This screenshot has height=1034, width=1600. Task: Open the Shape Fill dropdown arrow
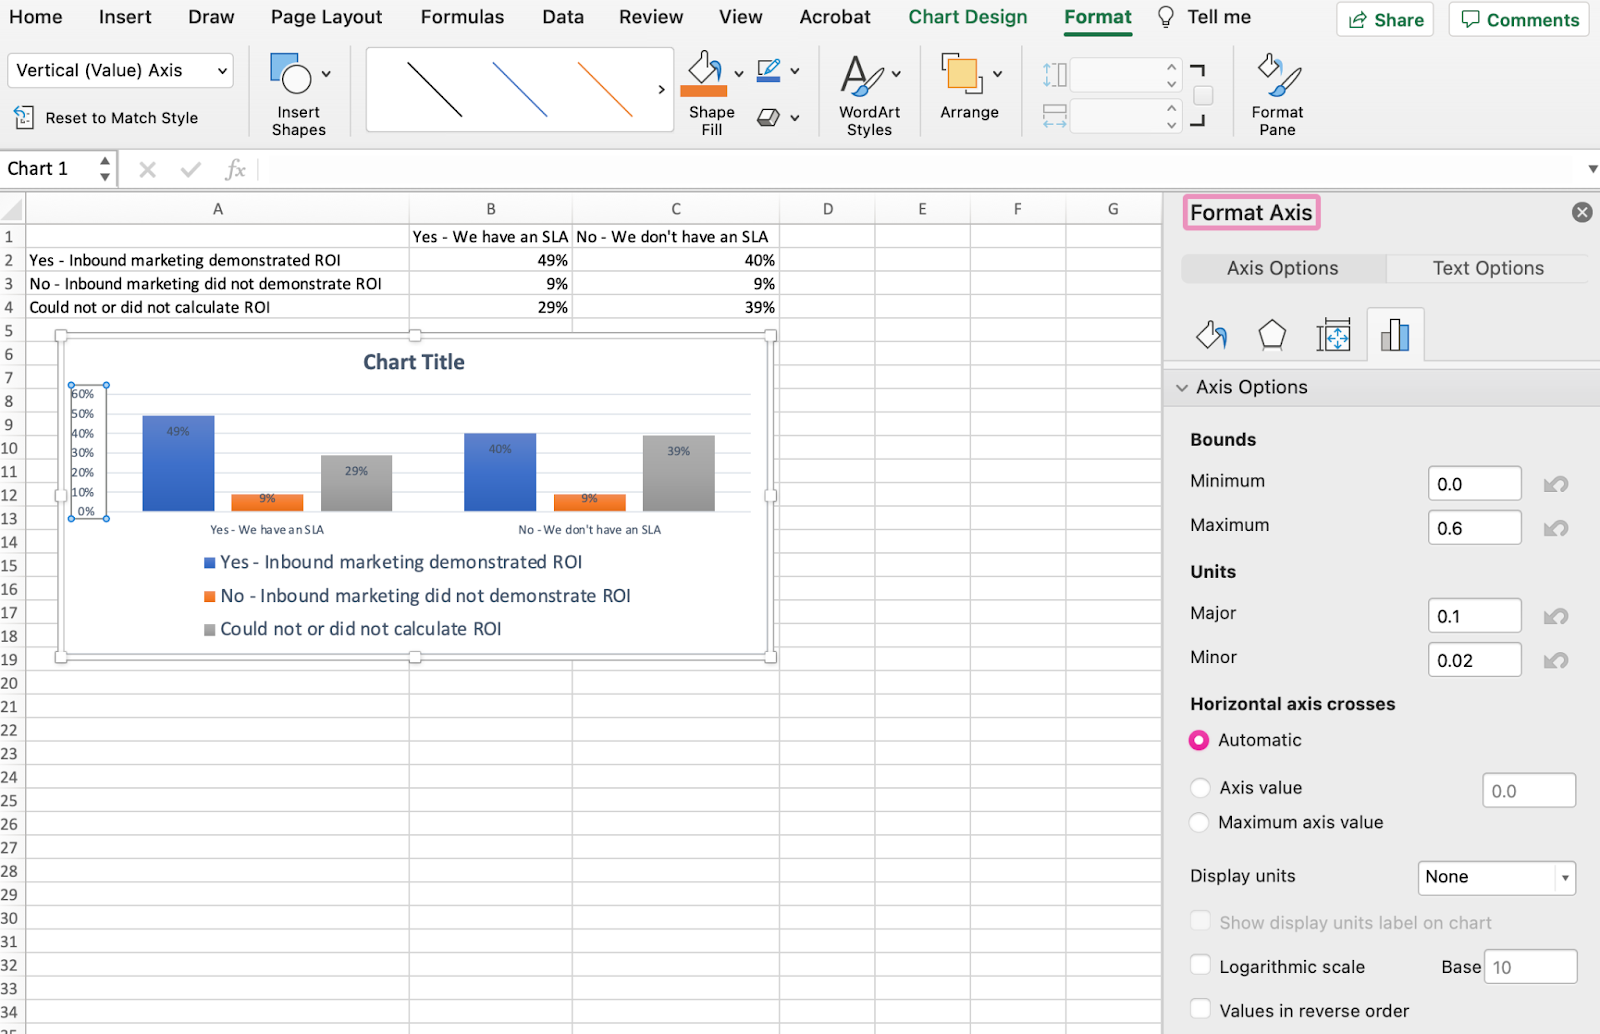[x=739, y=74]
